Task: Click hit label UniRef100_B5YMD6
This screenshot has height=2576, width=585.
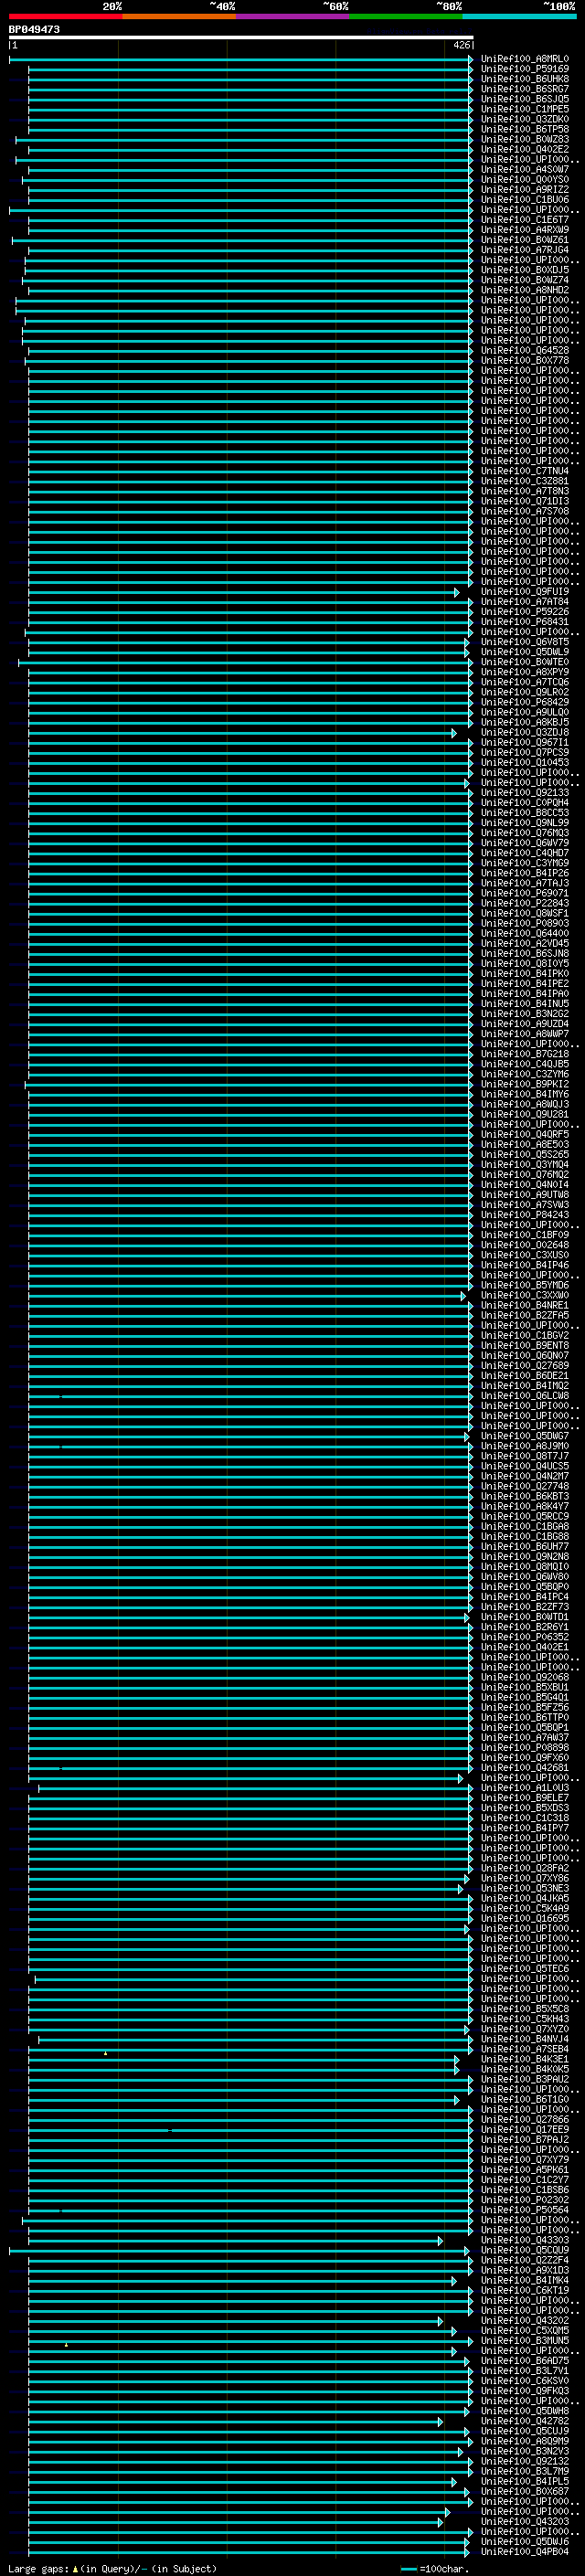Action: pos(524,1285)
